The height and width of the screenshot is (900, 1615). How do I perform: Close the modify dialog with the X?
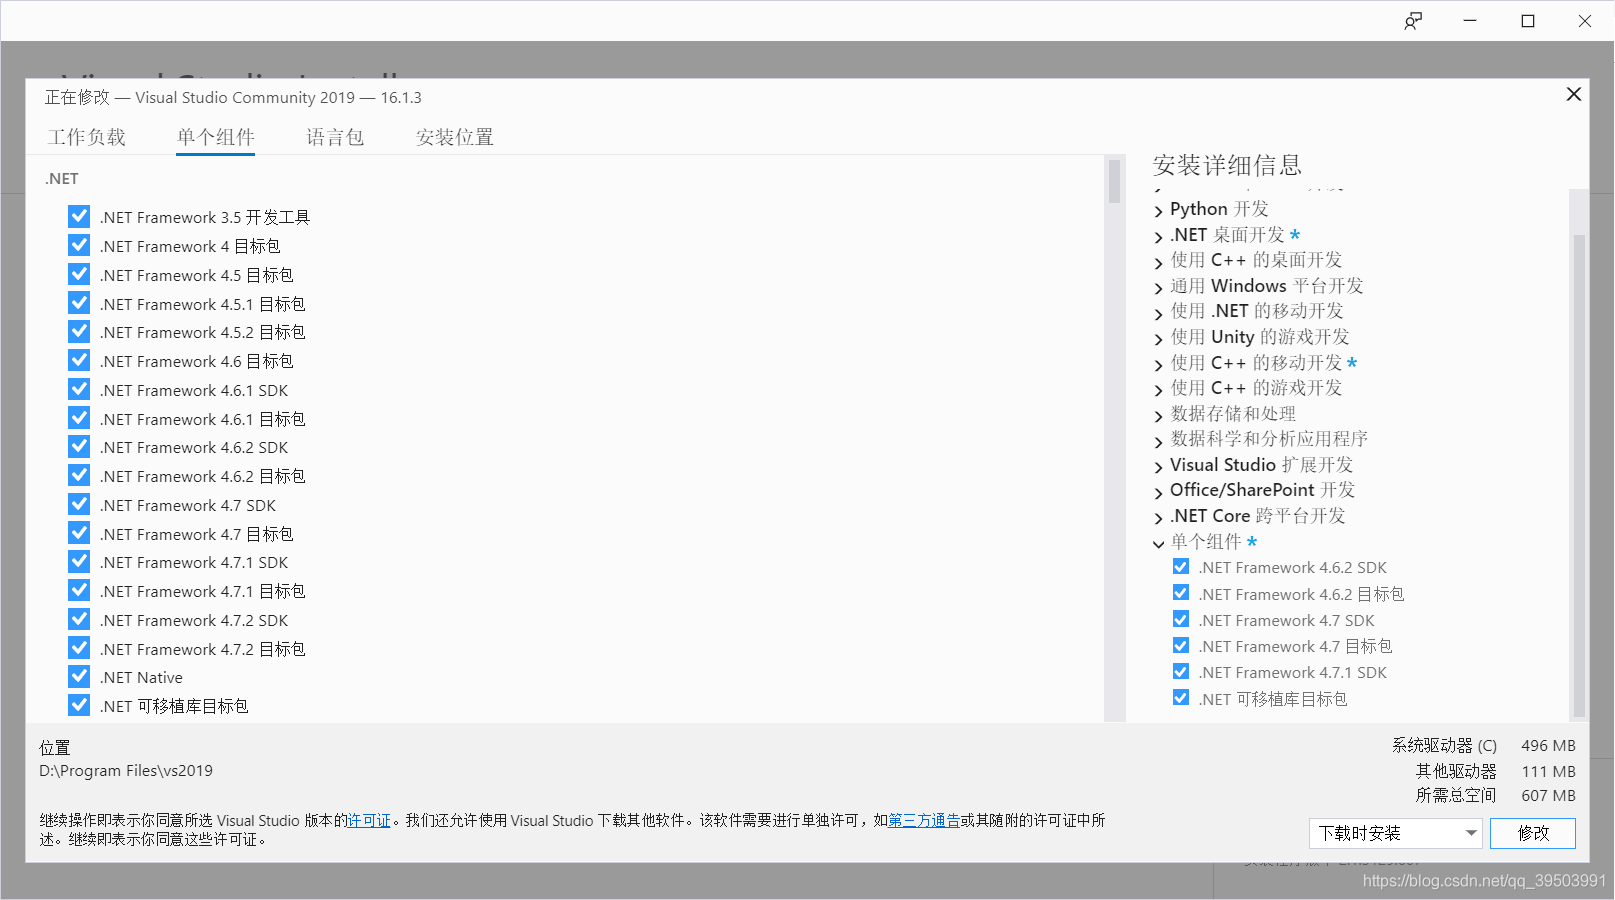pos(1573,94)
